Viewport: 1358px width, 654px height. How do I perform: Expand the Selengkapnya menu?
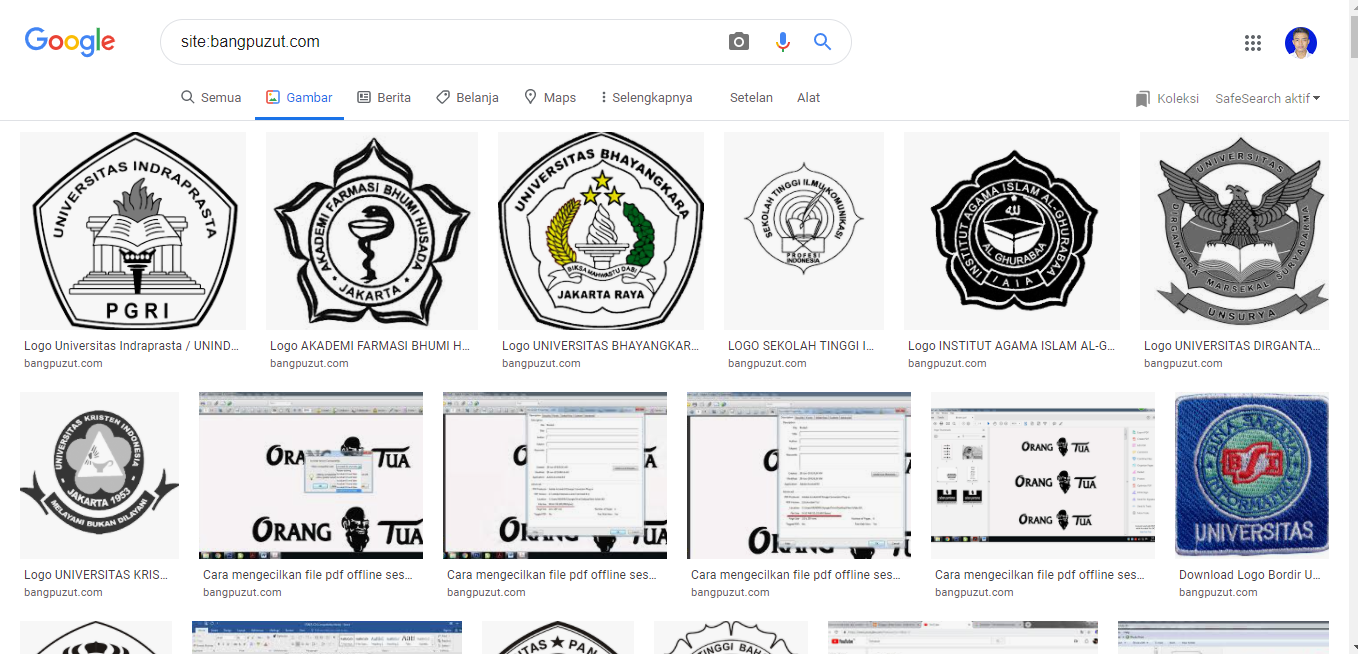(646, 98)
